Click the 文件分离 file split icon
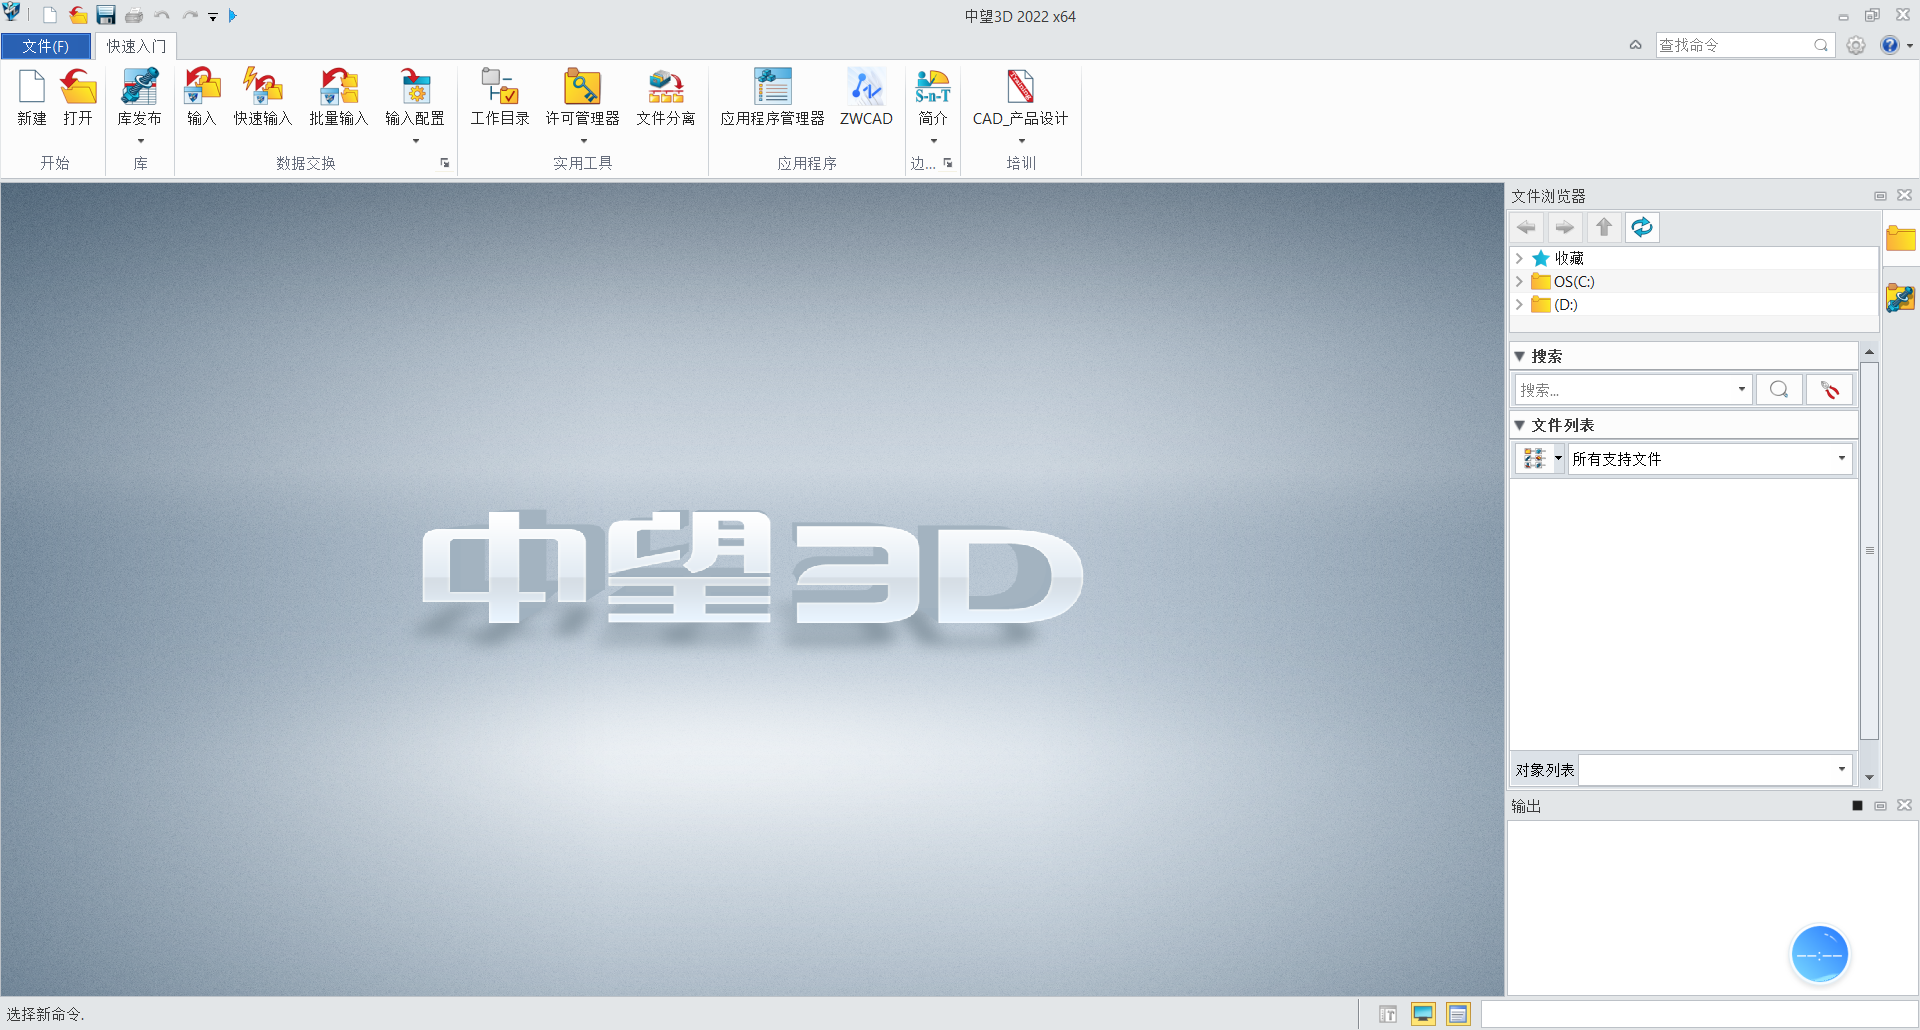 666,87
